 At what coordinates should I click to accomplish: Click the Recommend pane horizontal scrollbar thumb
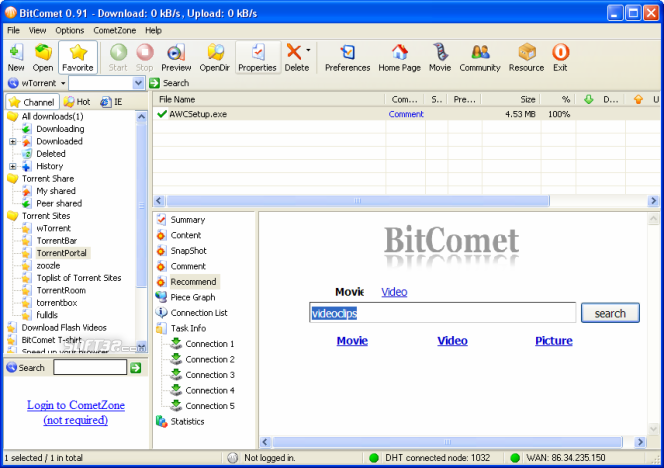coord(447,442)
